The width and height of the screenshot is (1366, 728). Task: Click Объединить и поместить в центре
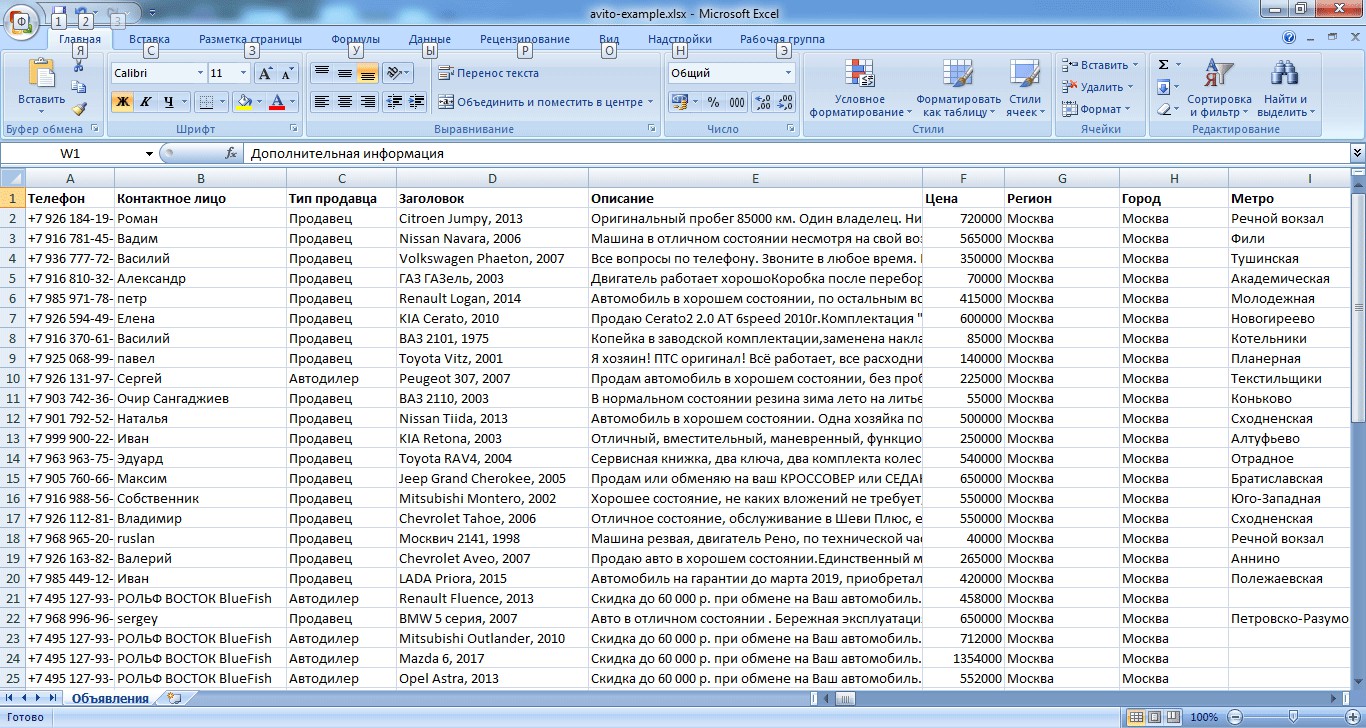click(x=545, y=102)
